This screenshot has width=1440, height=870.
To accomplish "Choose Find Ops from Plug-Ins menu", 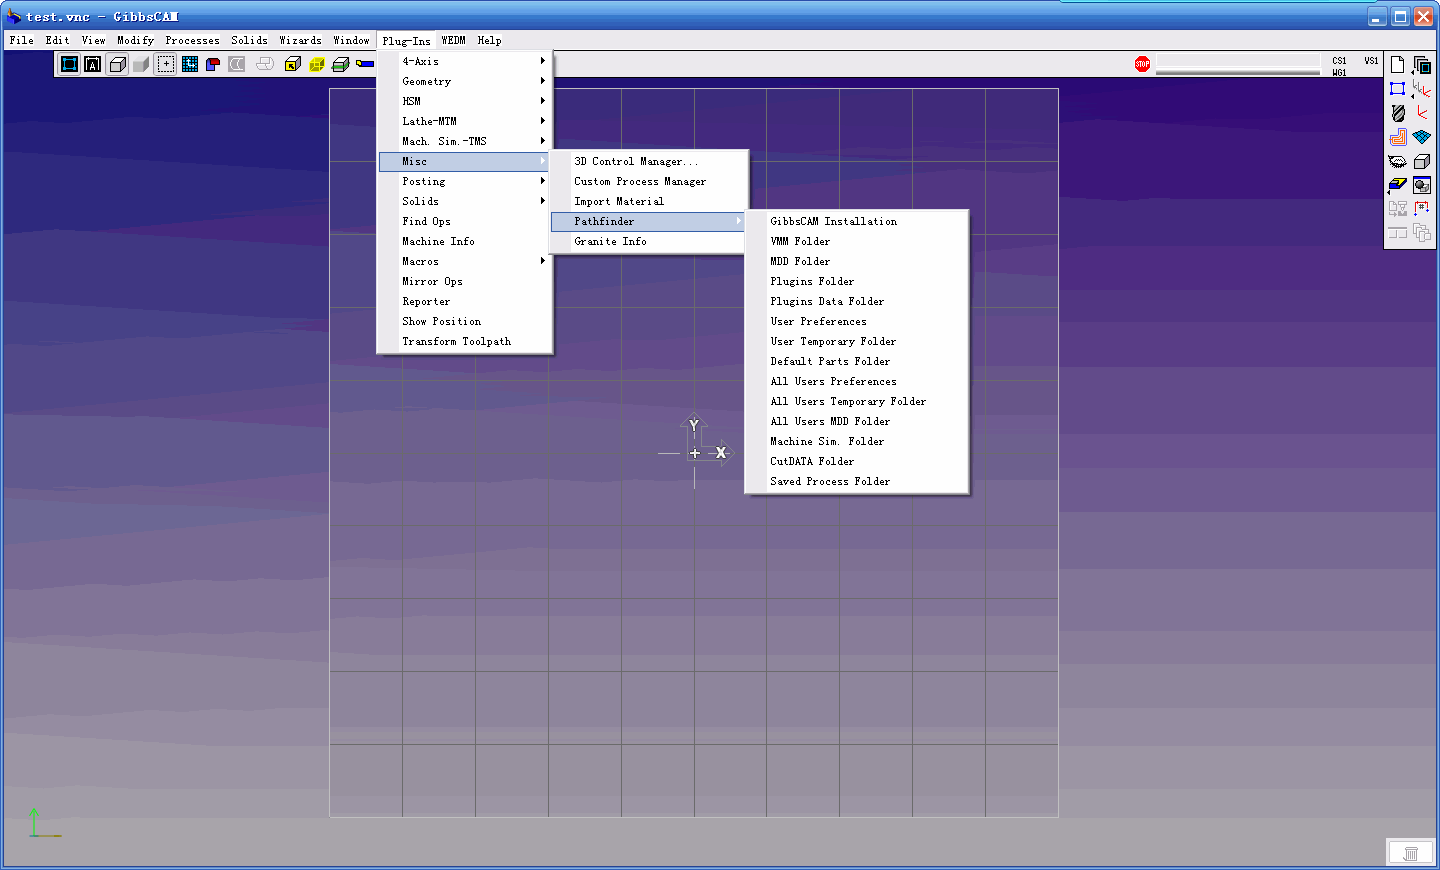I will click(465, 221).
